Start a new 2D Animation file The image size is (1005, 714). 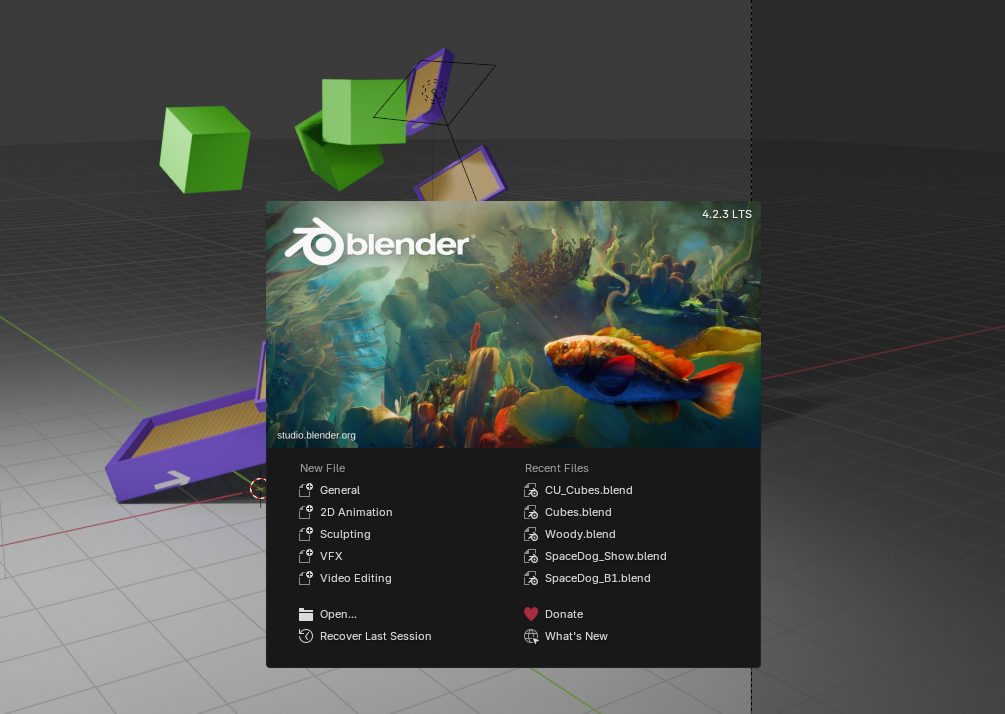click(356, 512)
